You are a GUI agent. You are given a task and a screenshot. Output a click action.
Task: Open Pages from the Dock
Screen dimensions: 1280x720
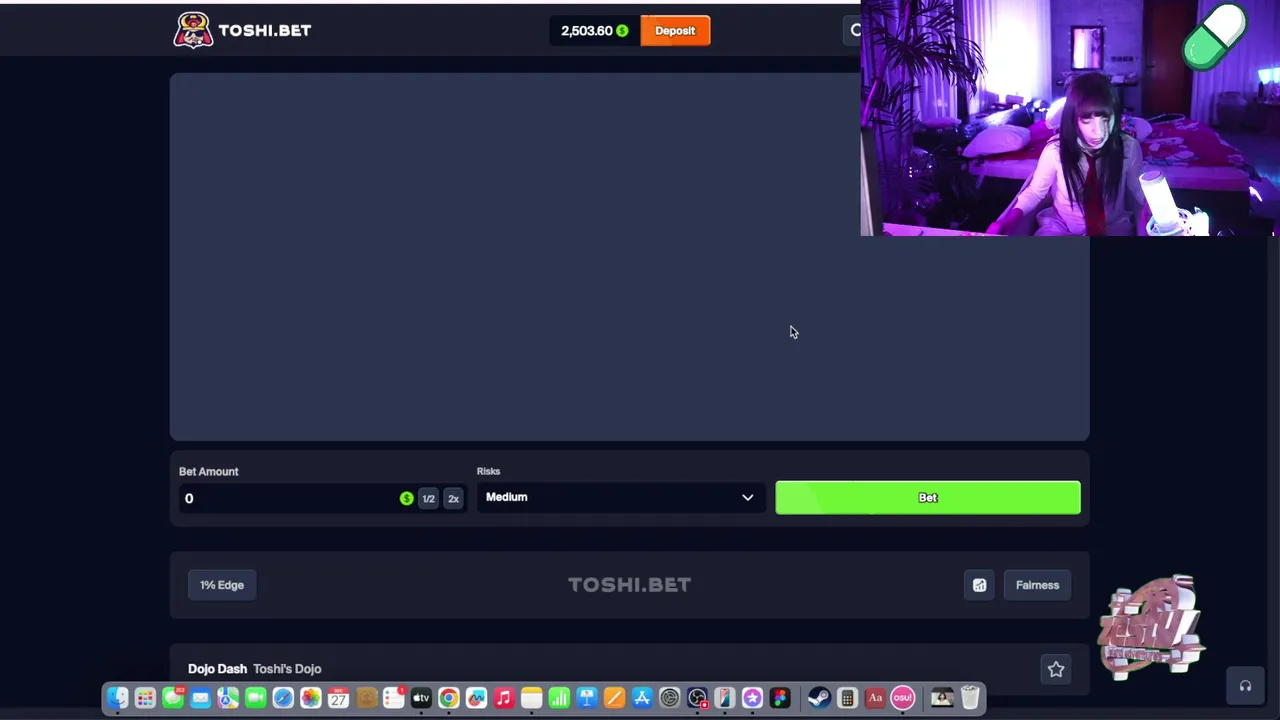point(614,697)
